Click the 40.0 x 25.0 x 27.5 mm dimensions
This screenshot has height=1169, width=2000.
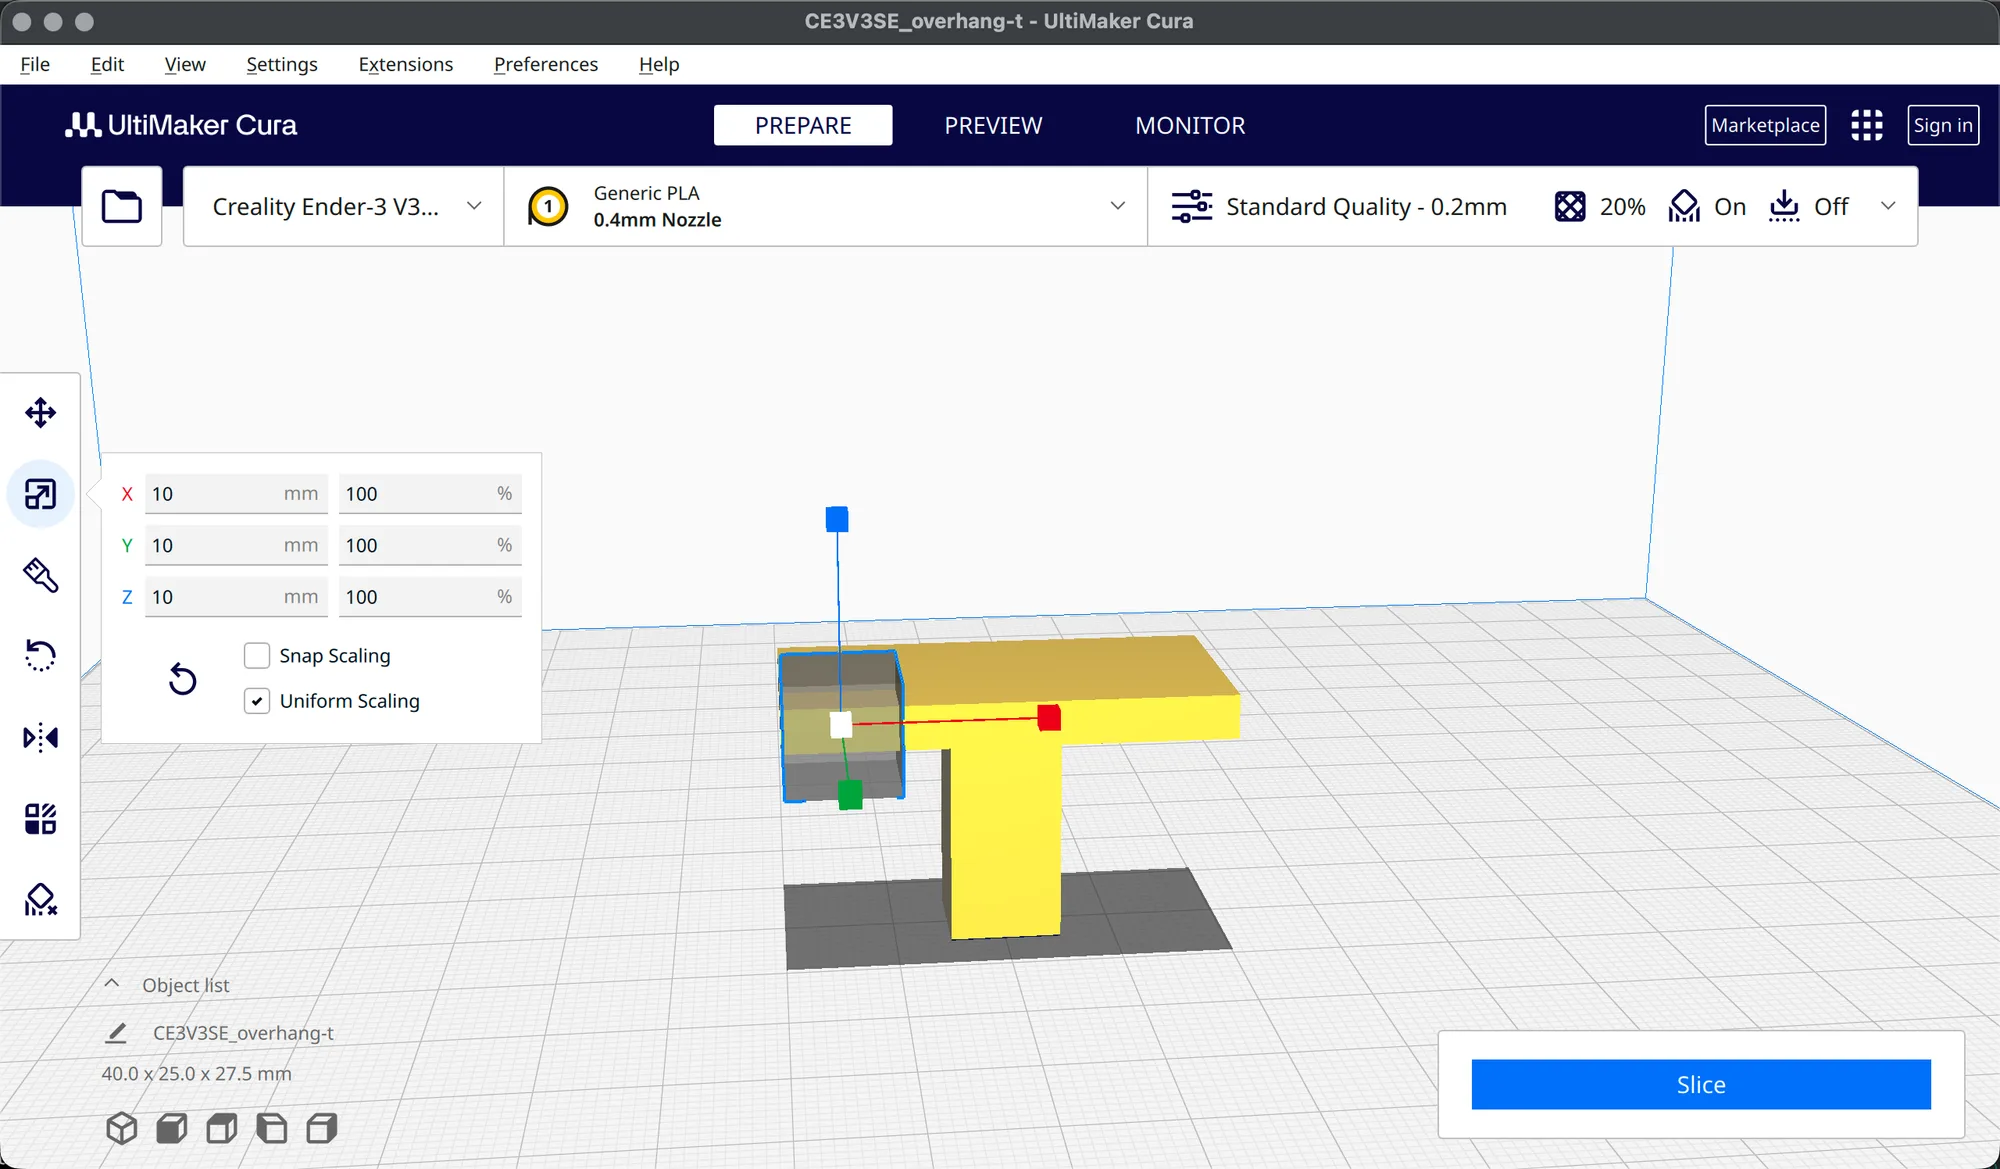pos(196,1073)
